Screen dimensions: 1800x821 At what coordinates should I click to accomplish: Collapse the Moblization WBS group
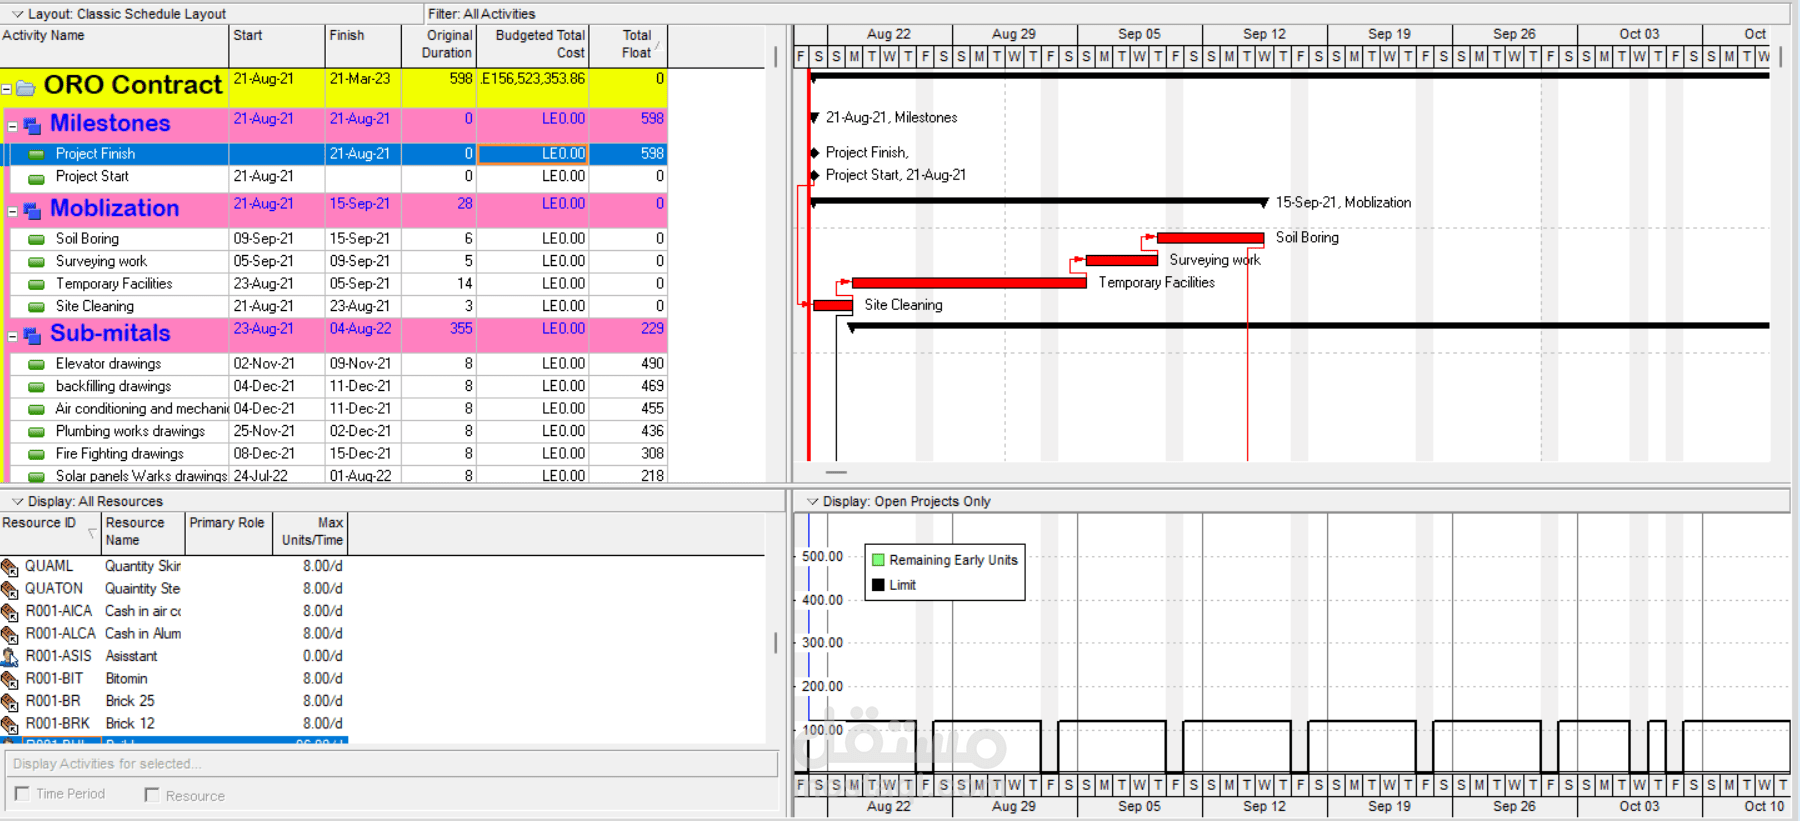[13, 212]
